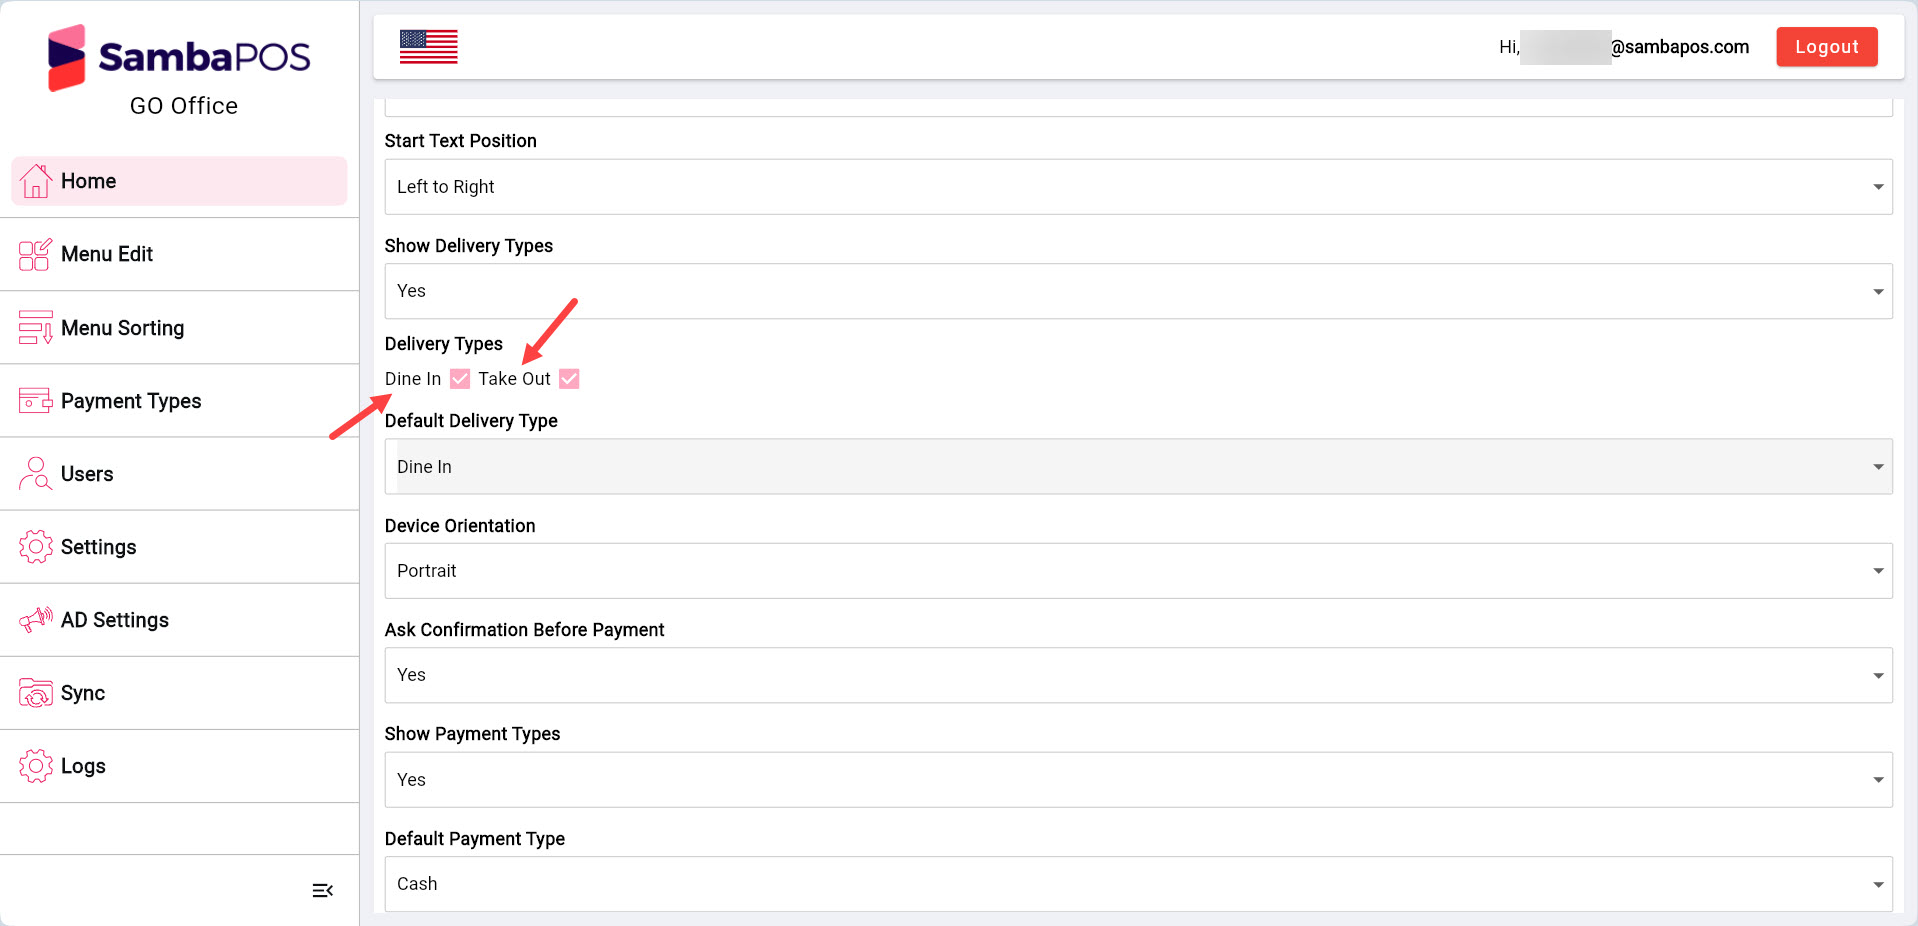
Task: Expand the Show Delivery Types dropdown
Action: click(1137, 291)
